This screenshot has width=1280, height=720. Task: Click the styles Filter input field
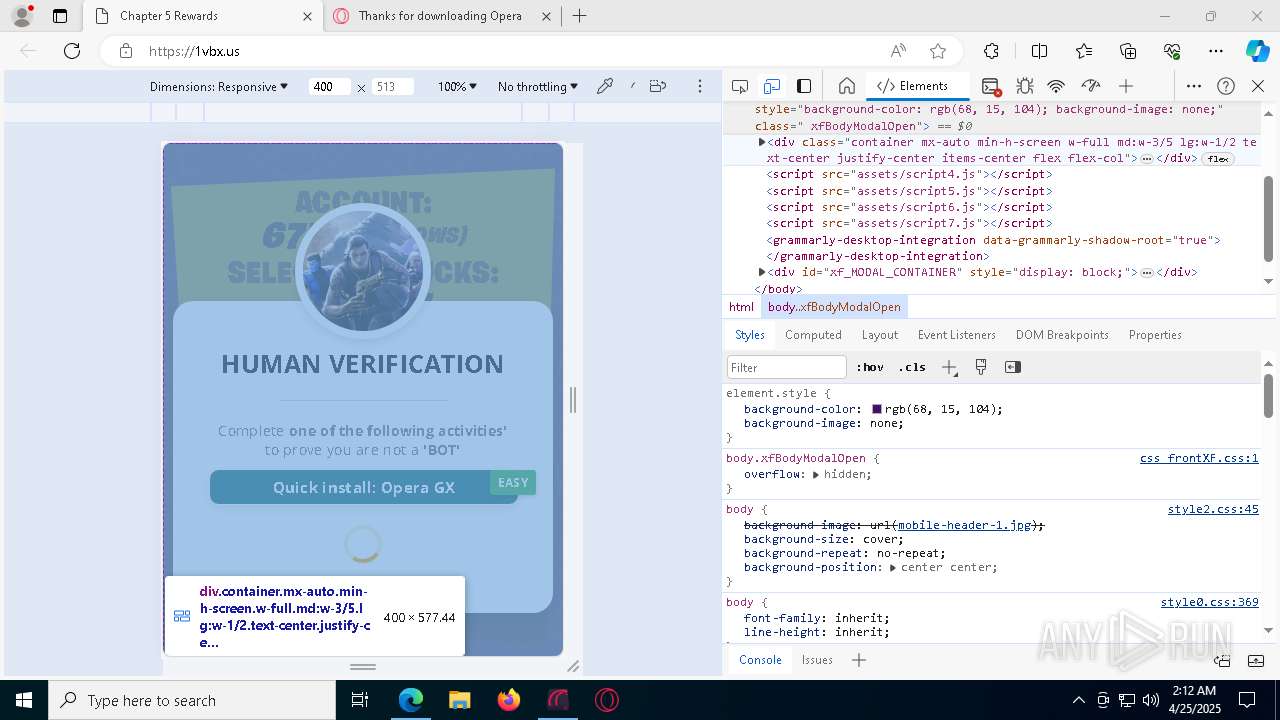coord(787,367)
